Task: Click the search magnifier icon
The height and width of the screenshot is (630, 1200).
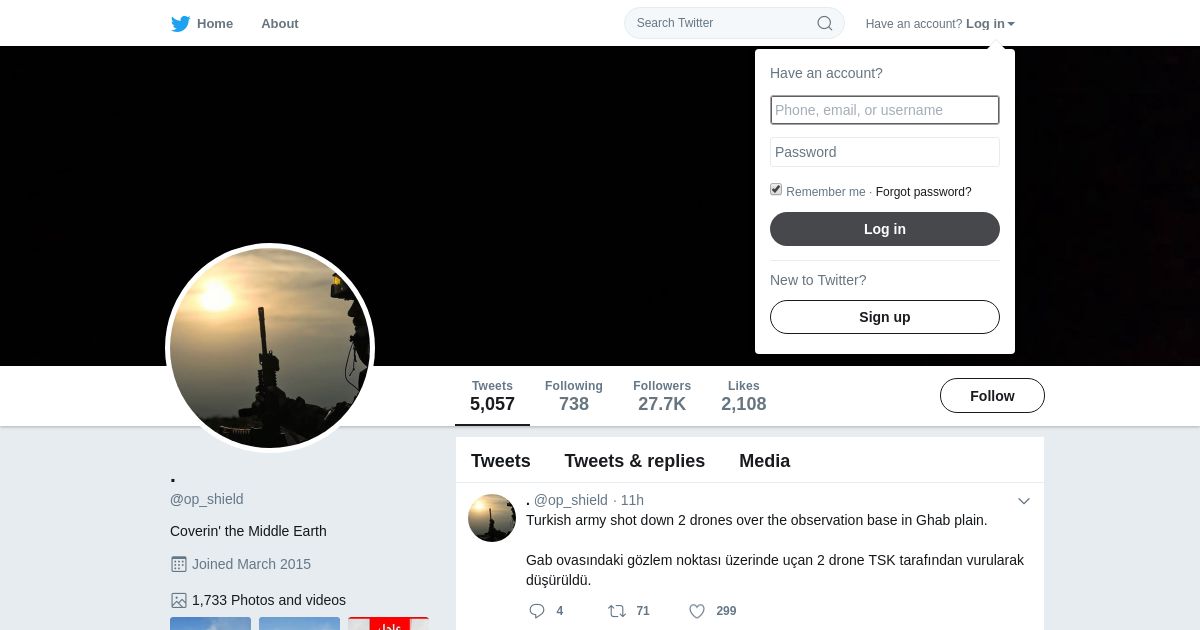Action: [825, 23]
